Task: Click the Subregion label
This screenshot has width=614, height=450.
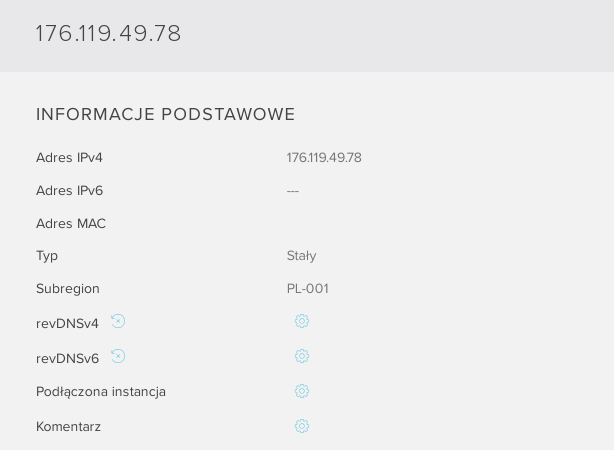Action: click(x=68, y=289)
